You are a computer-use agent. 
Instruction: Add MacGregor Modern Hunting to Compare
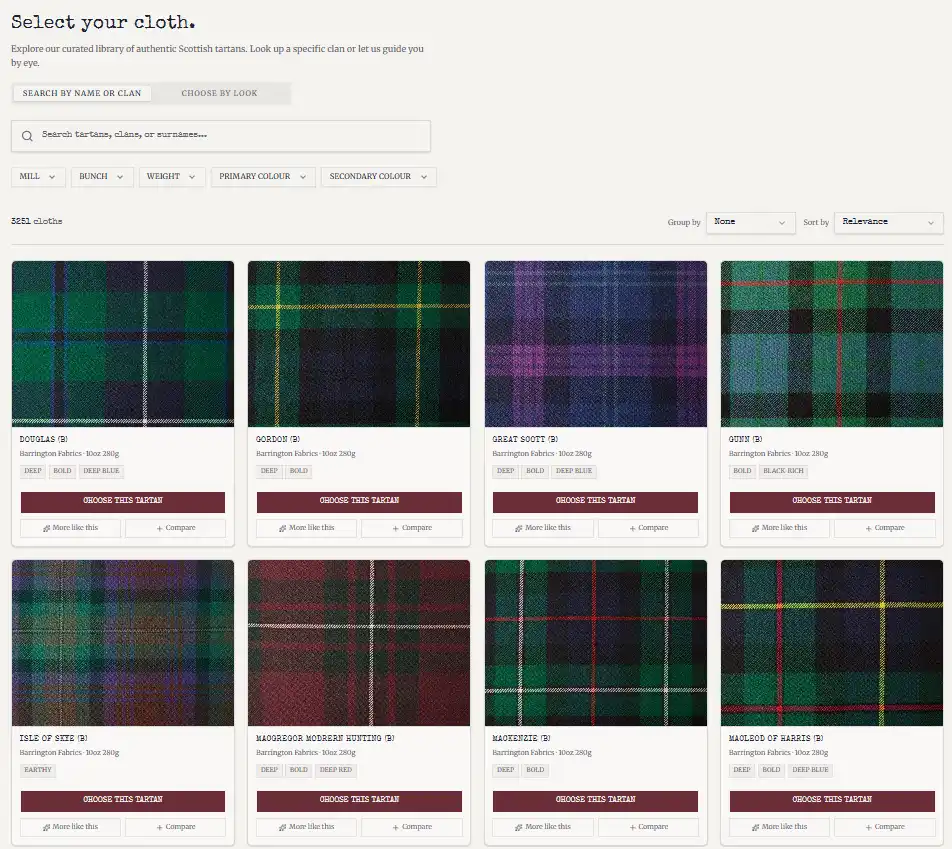pyautogui.click(x=412, y=827)
